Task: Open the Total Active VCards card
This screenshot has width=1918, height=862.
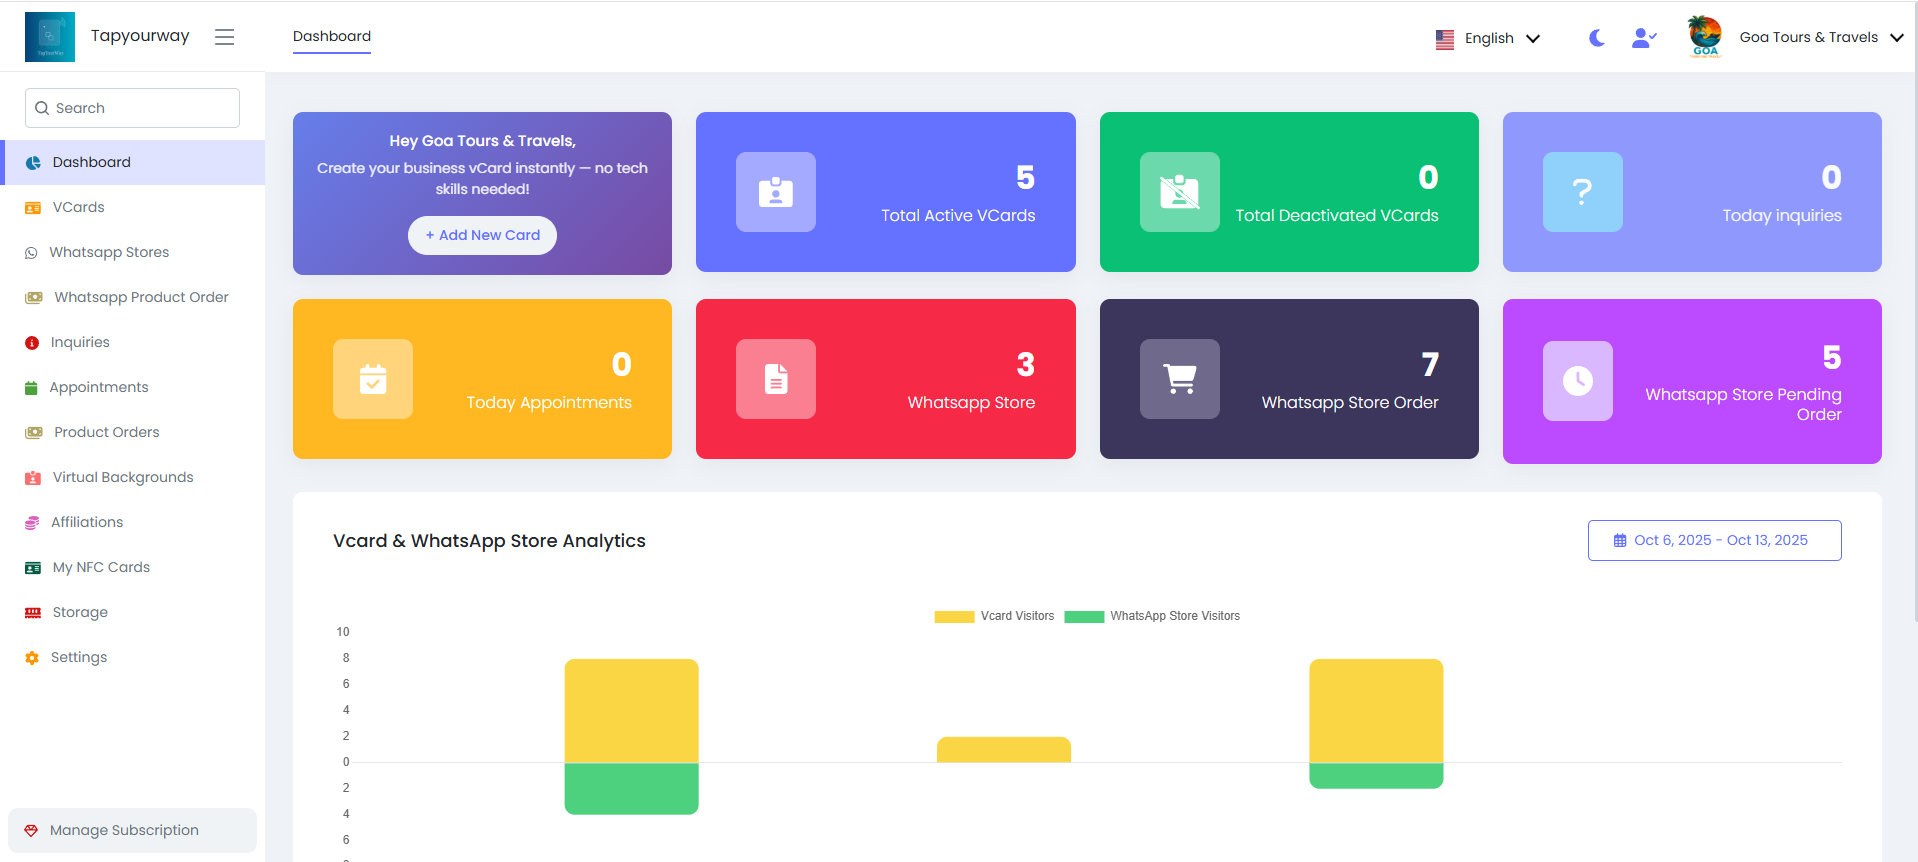Action: coord(886,192)
